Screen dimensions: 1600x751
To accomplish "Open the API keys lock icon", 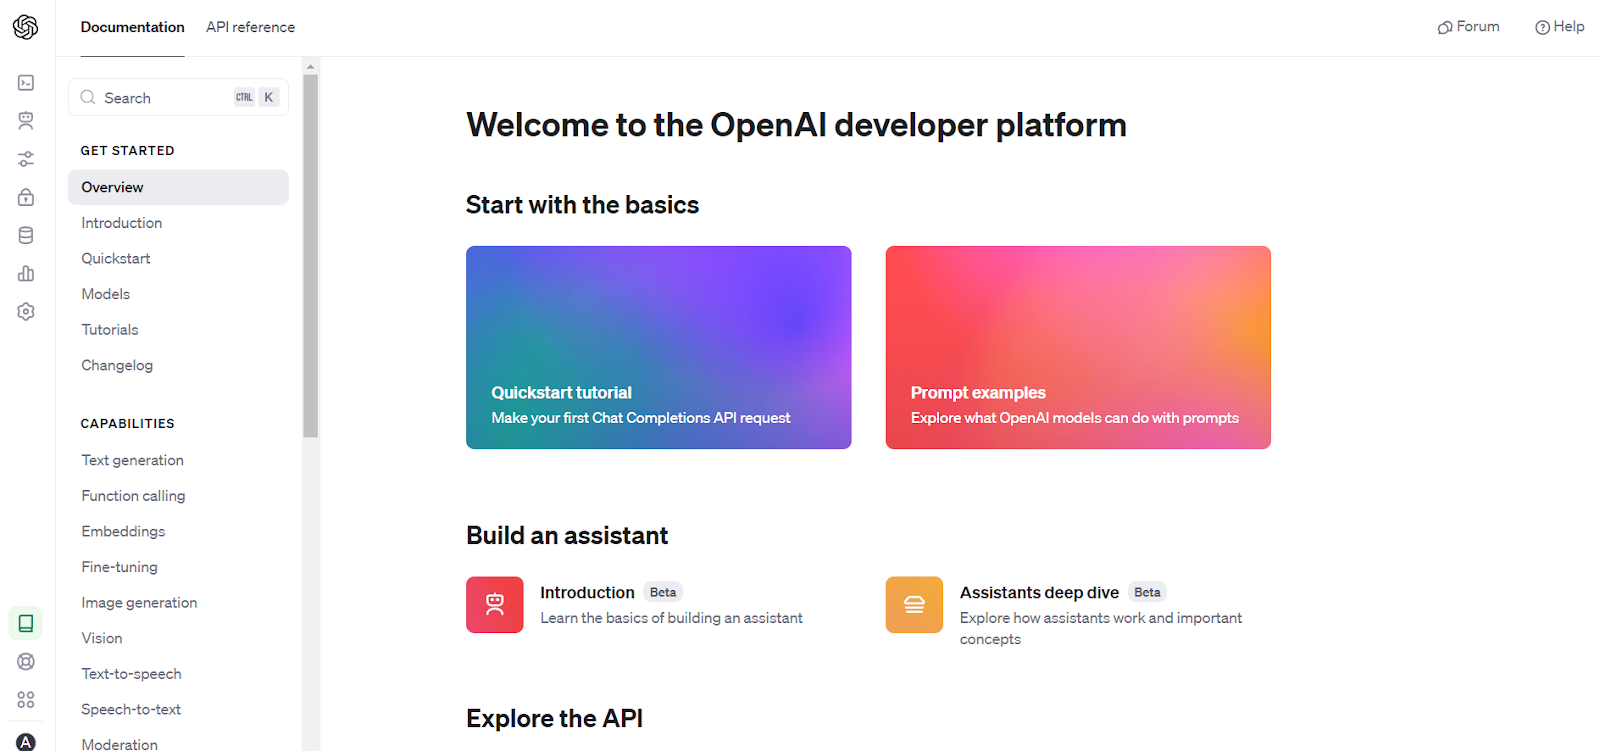I will coord(26,197).
